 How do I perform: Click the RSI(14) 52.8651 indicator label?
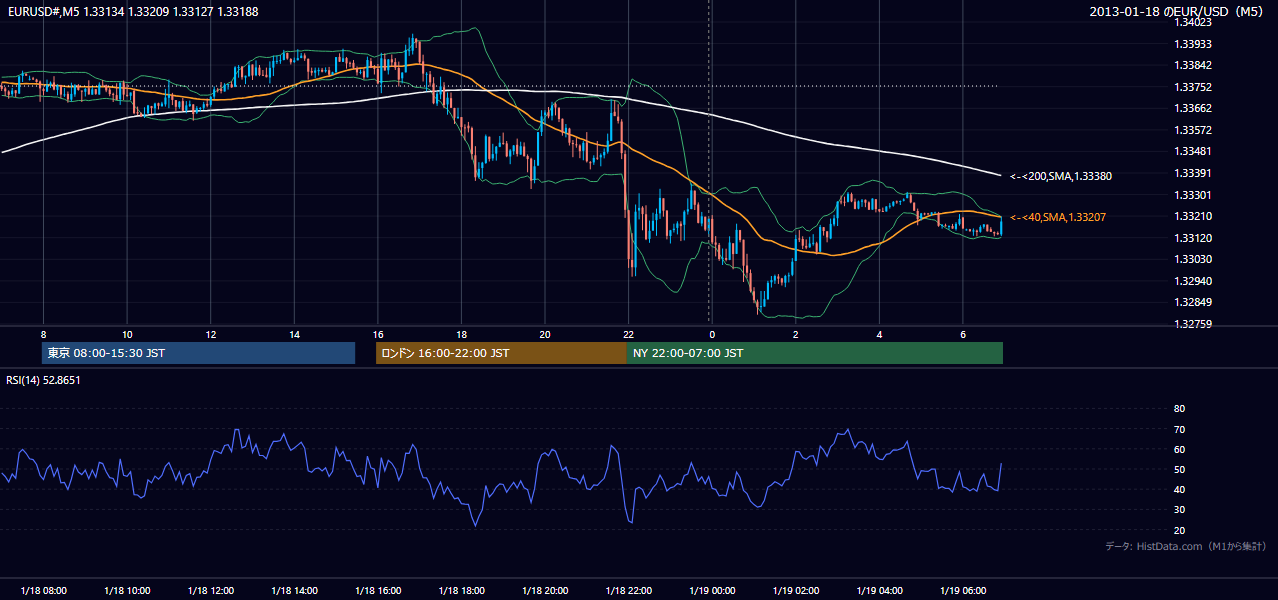(x=43, y=380)
